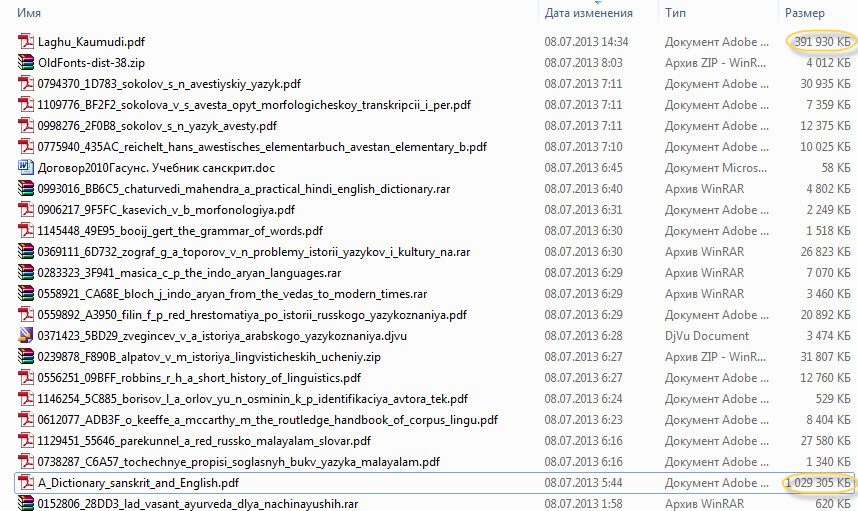Sort files by Дата изменения column header
This screenshot has height=511, width=858.
588,13
